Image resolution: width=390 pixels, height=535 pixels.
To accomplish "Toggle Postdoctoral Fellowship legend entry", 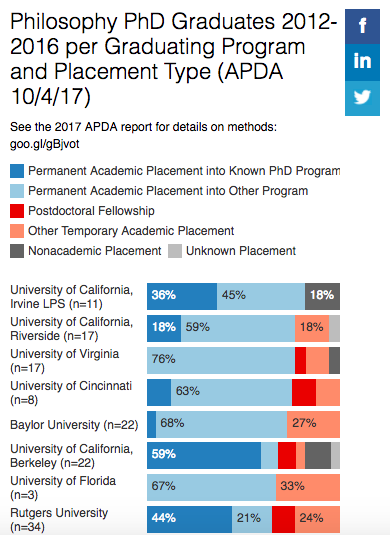I will [82, 211].
